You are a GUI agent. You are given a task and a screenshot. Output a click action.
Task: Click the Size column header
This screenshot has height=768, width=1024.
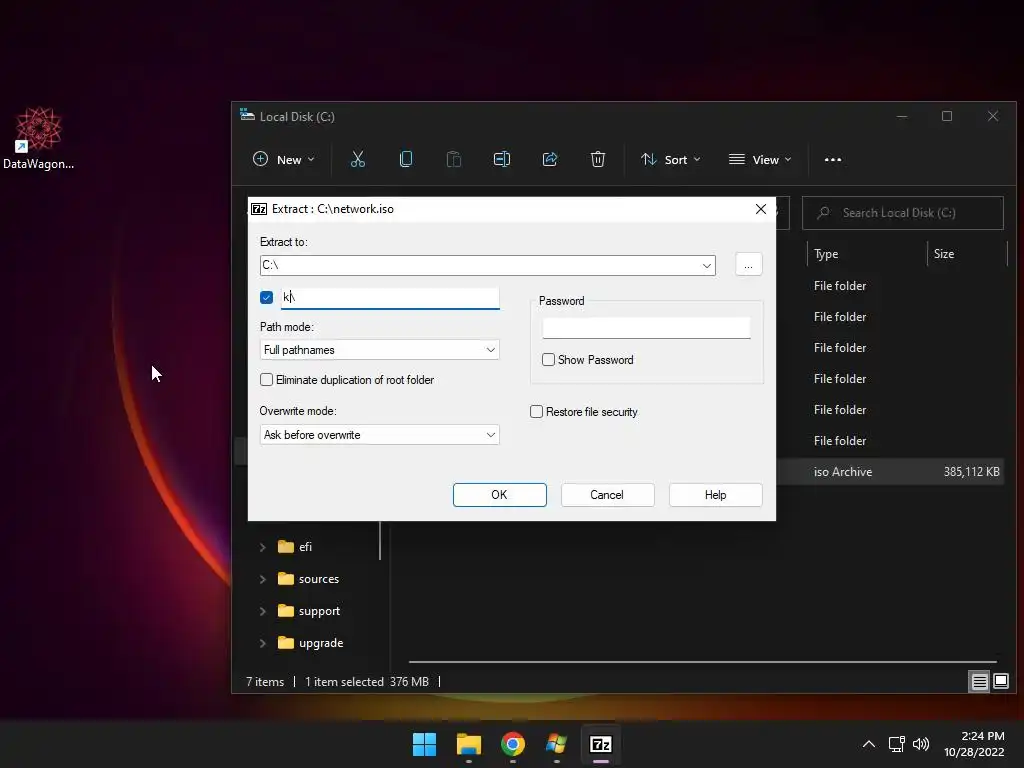[x=944, y=254]
